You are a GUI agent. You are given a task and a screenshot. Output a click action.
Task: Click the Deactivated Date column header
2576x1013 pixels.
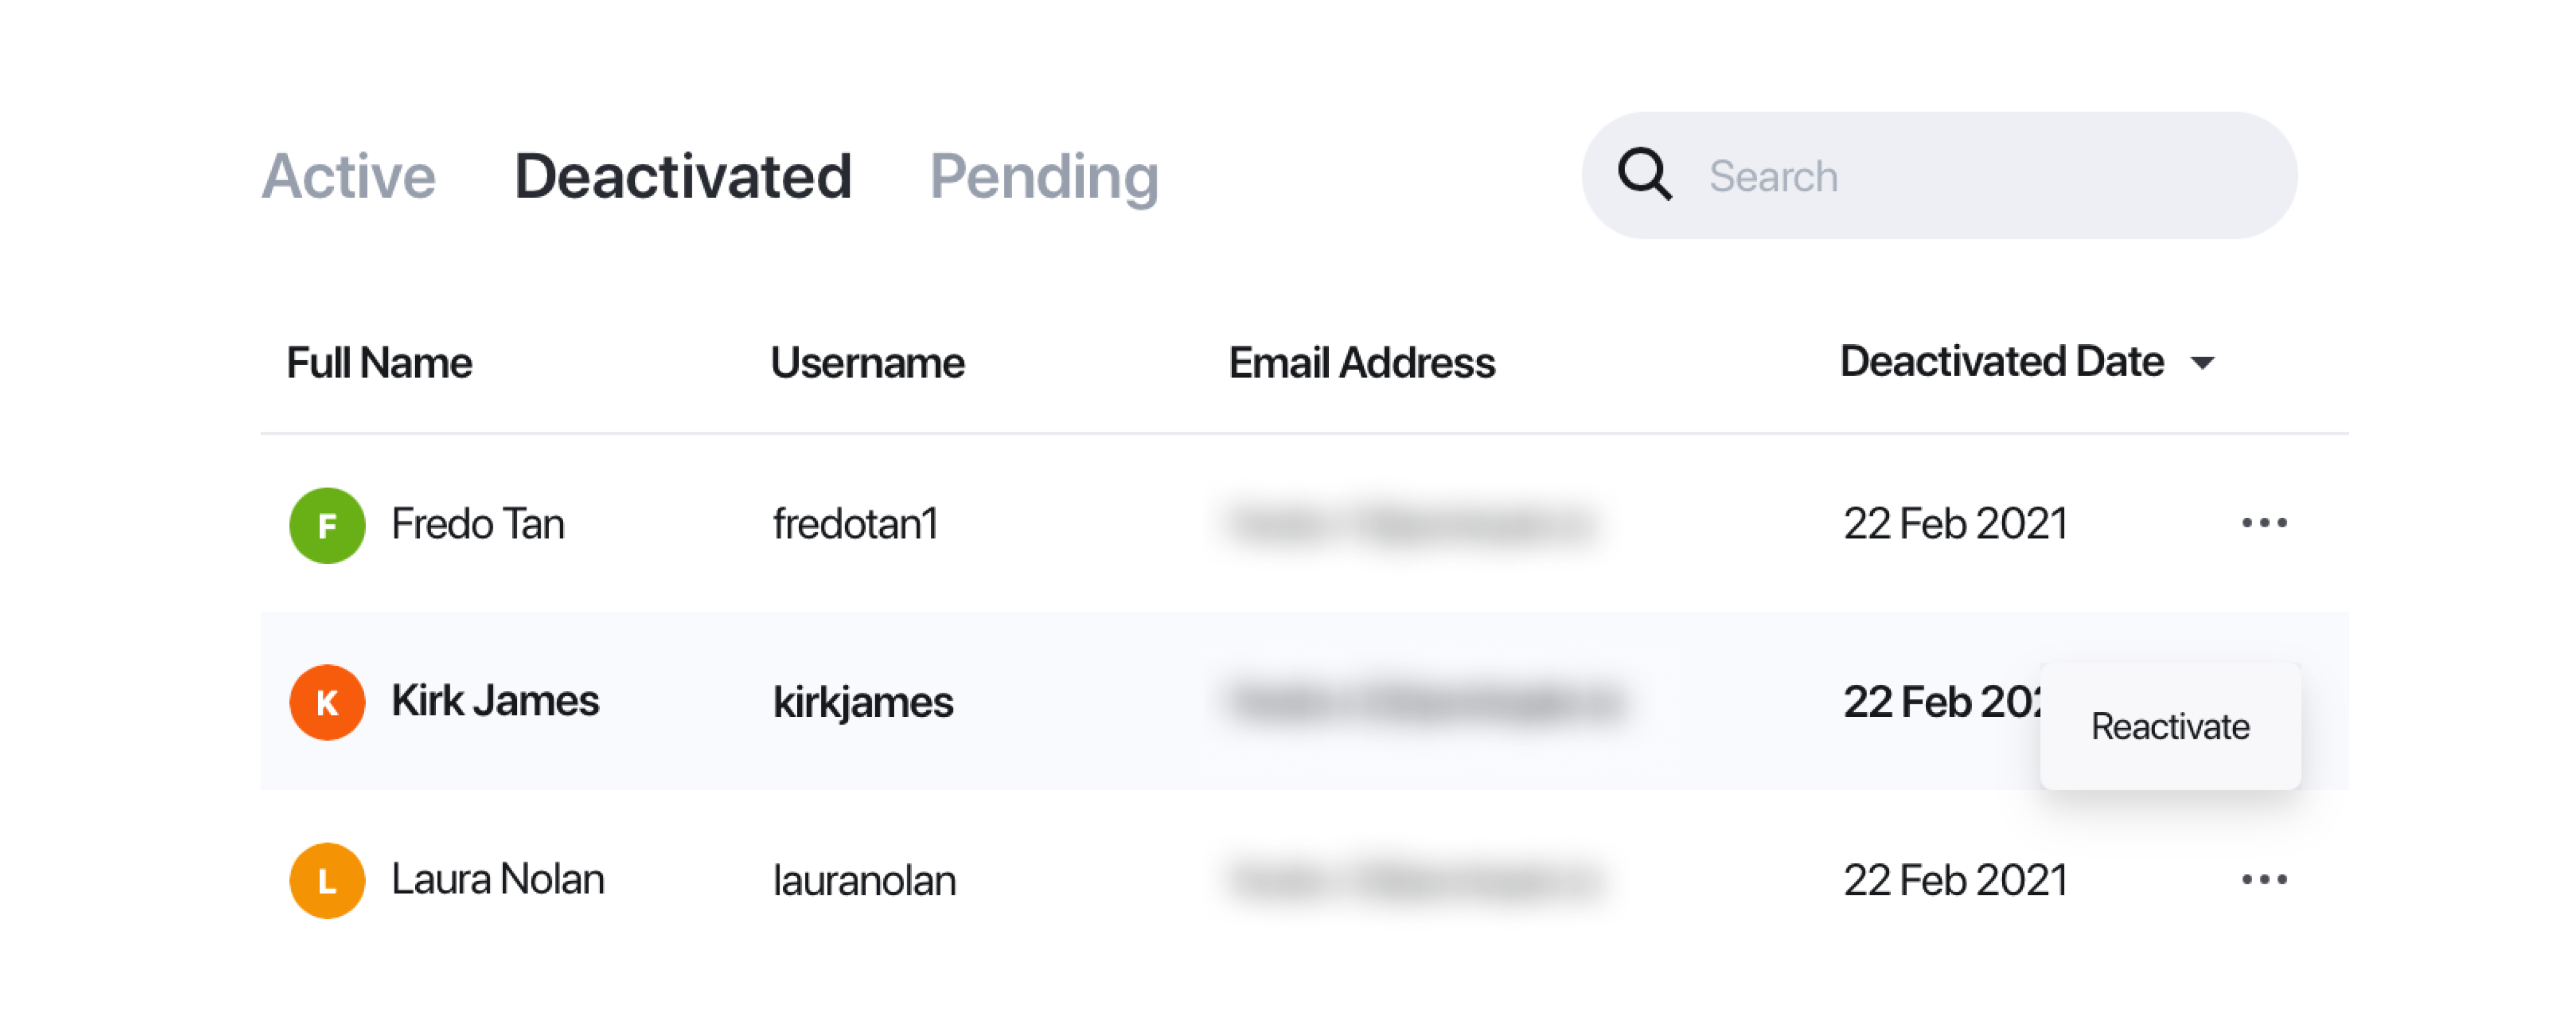coord(2001,361)
